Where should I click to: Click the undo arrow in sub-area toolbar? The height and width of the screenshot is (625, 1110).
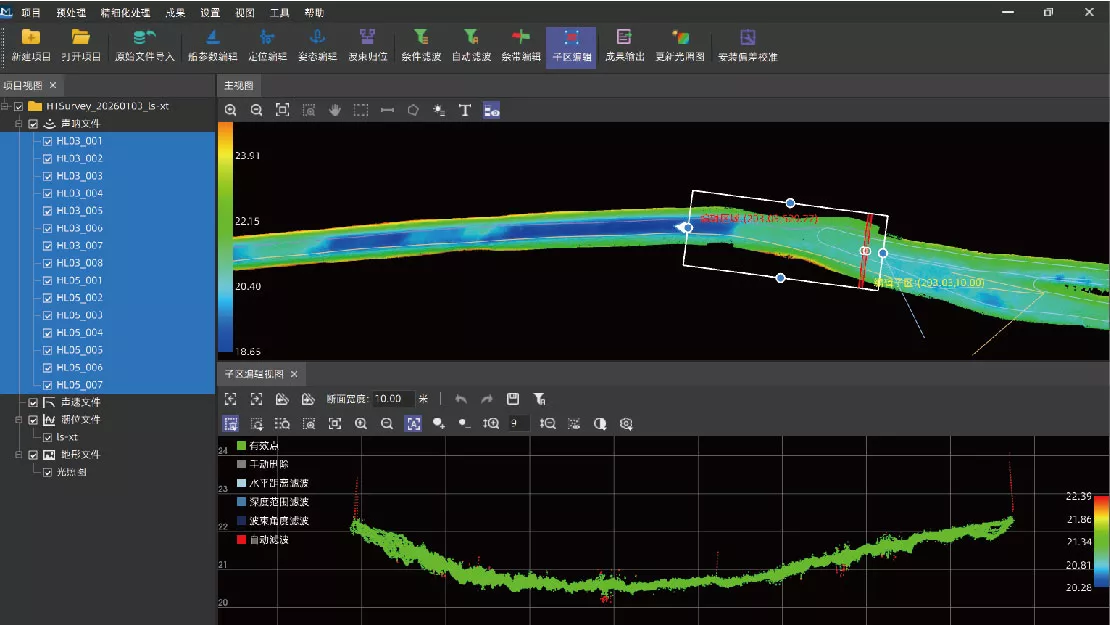pyautogui.click(x=461, y=399)
